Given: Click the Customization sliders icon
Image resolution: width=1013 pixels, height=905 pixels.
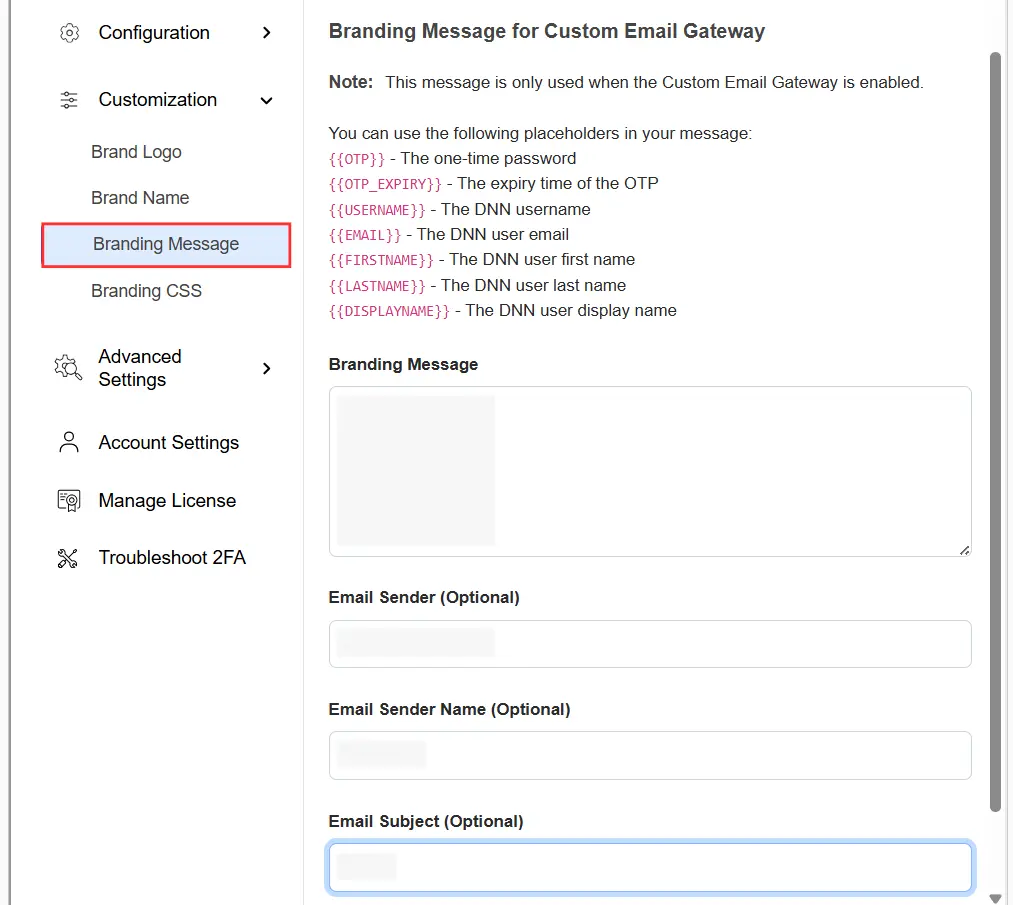Looking at the screenshot, I should click(68, 99).
